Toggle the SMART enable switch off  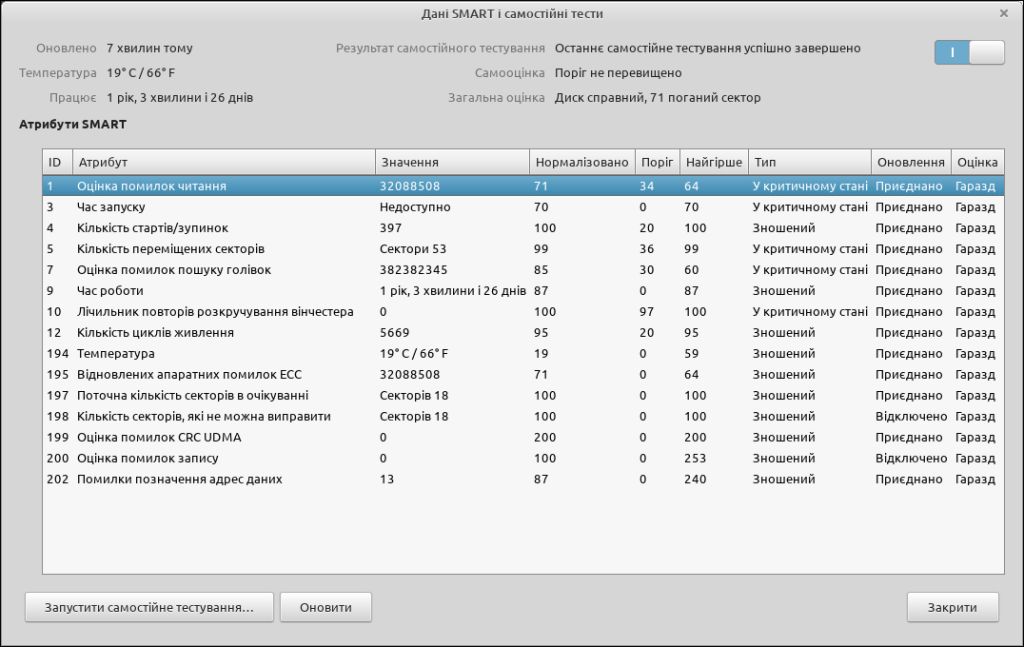969,53
